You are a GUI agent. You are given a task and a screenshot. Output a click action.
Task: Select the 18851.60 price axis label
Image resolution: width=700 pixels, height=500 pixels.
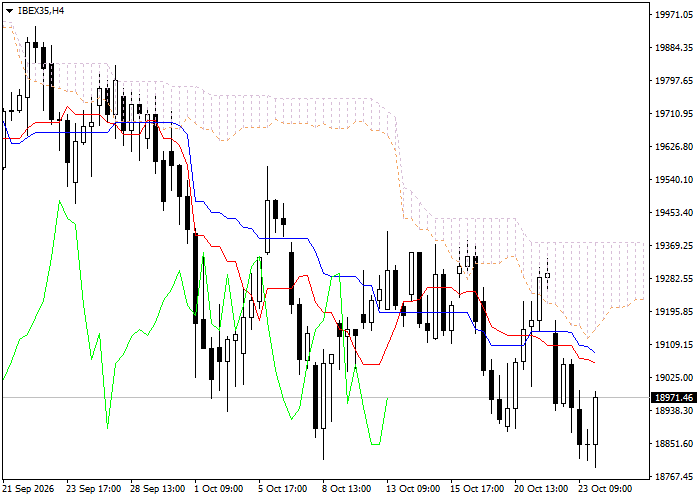[x=674, y=444]
